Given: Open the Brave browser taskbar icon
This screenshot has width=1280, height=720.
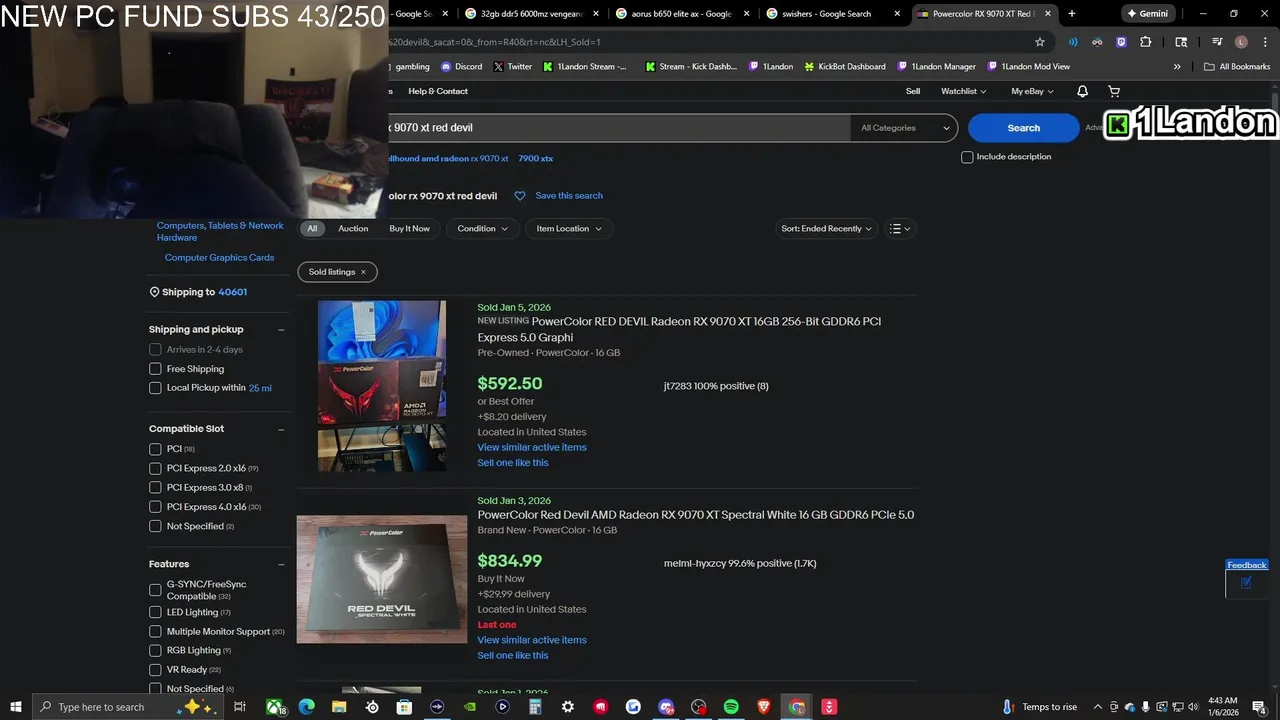Looking at the screenshot, I should pos(764,707).
